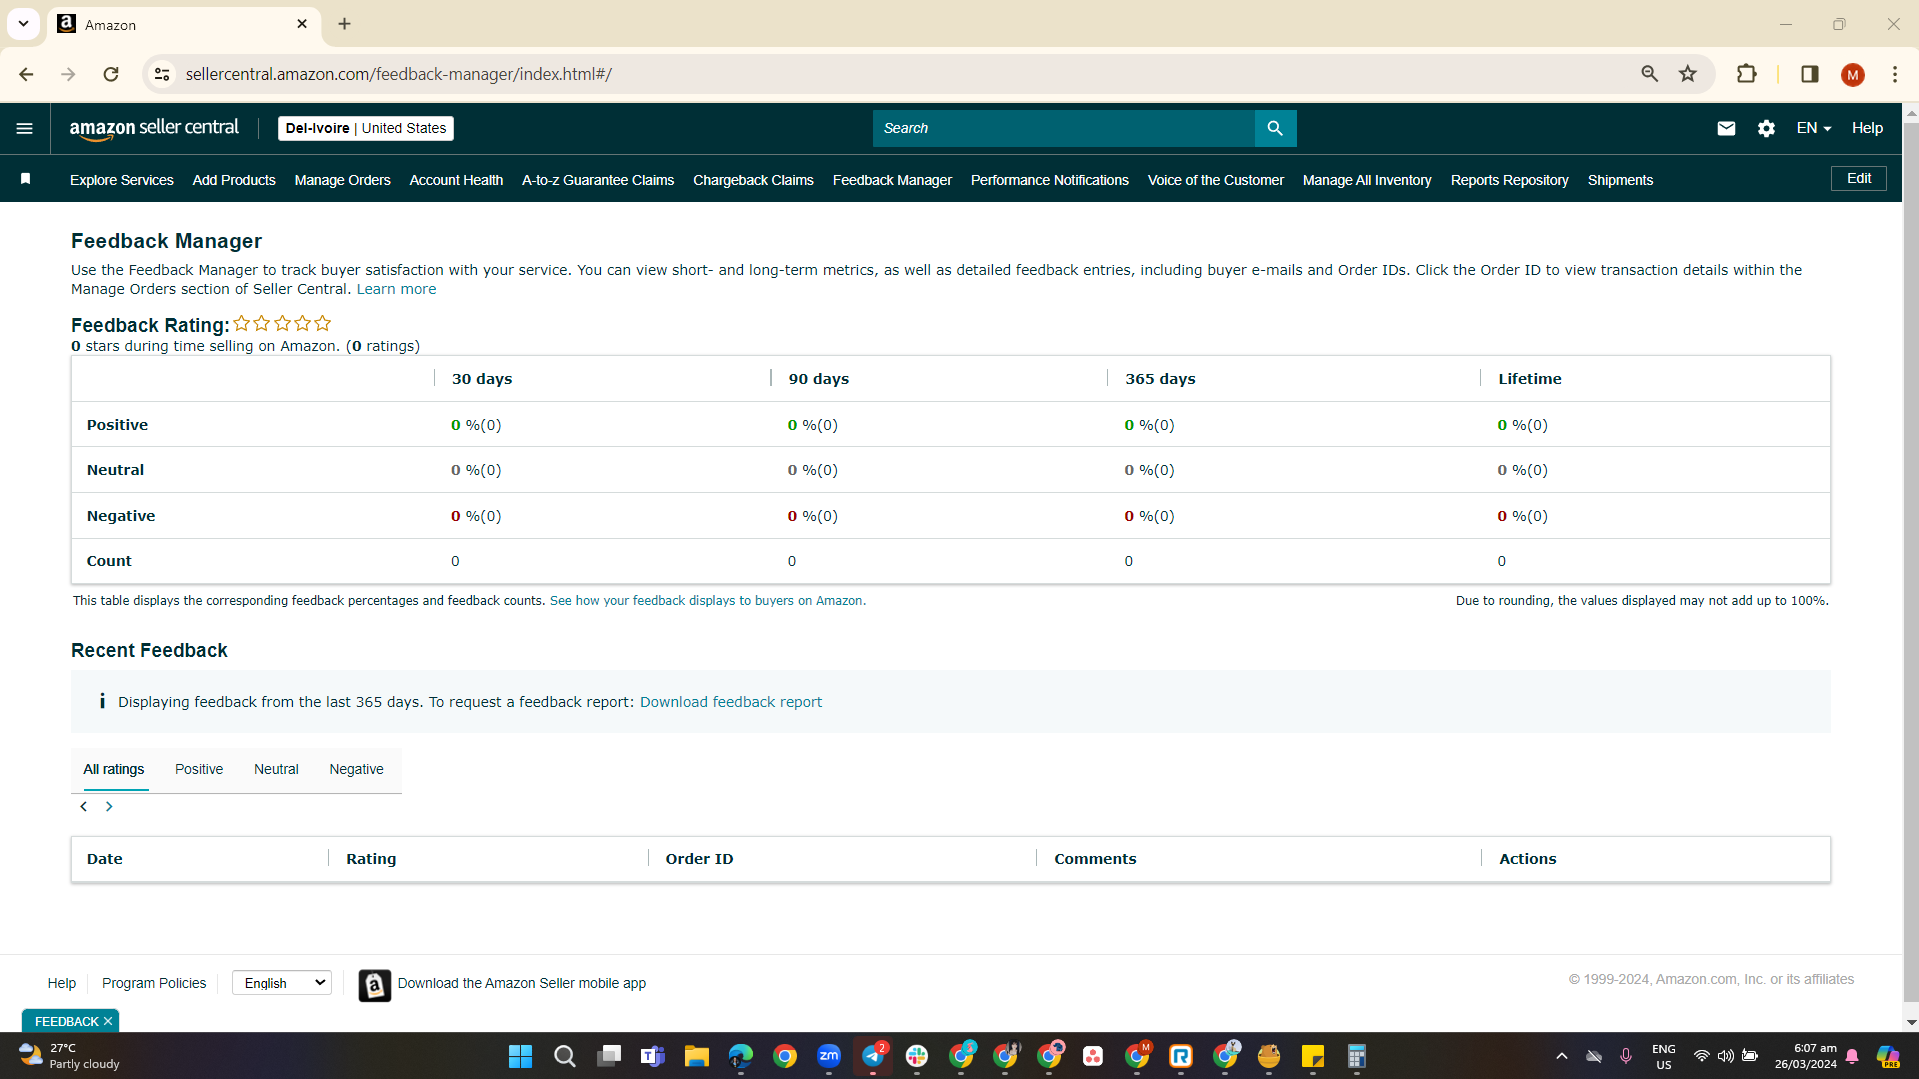This screenshot has height=1079, width=1919.
Task: Close the FEEDBACK tab widget
Action: [x=108, y=1021]
